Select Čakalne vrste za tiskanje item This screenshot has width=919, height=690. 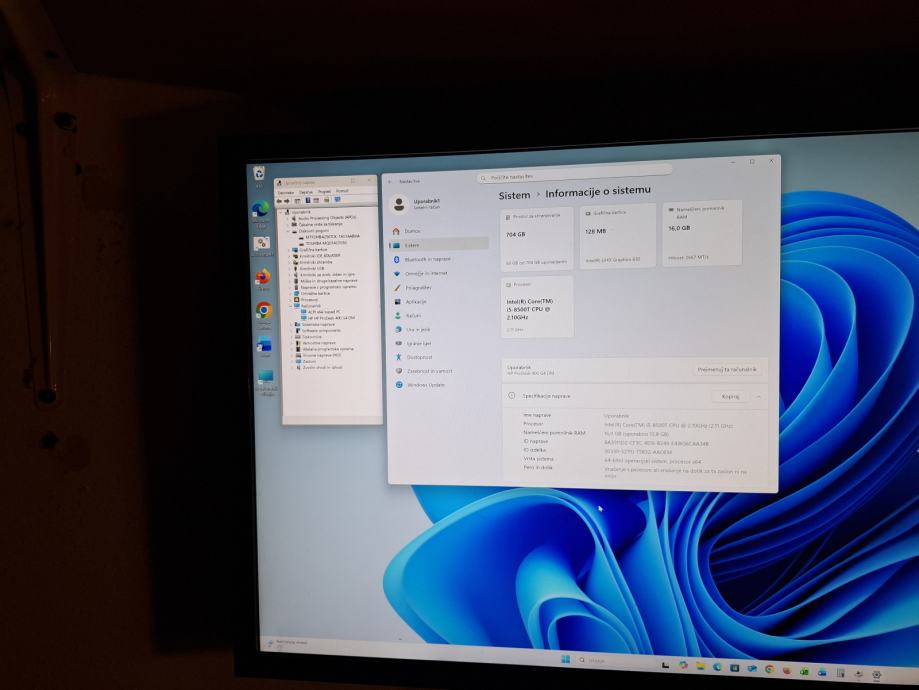click(321, 224)
